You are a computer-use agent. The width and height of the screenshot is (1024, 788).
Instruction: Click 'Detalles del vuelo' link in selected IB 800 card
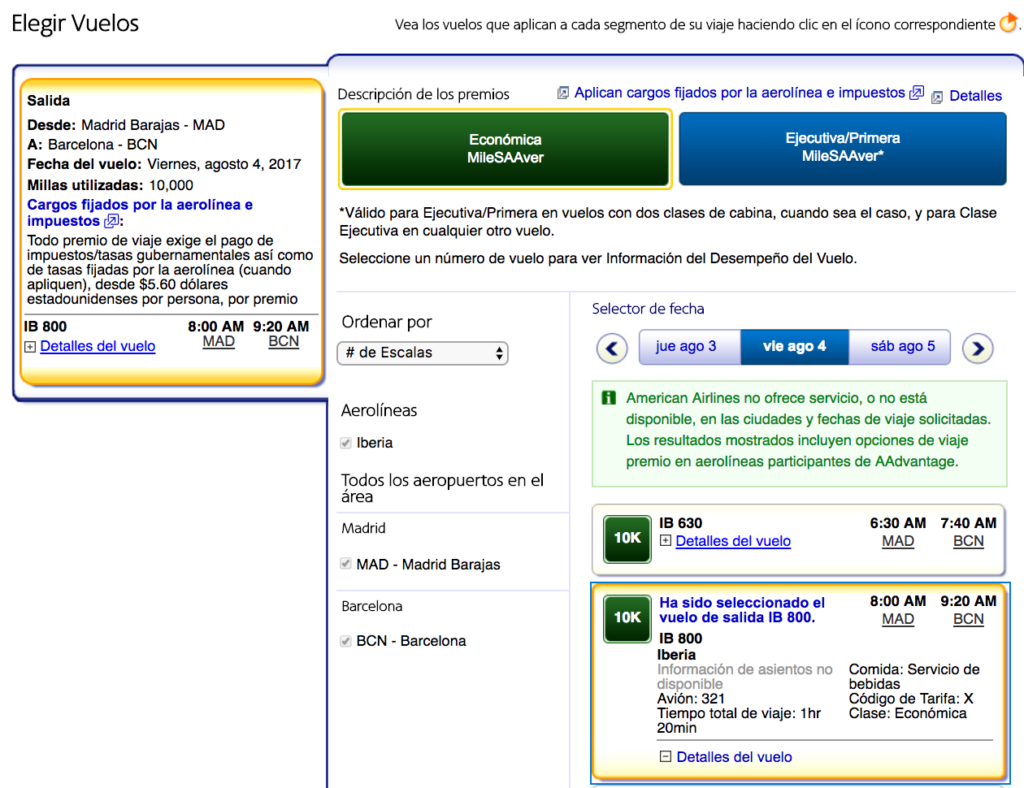[x=734, y=757]
